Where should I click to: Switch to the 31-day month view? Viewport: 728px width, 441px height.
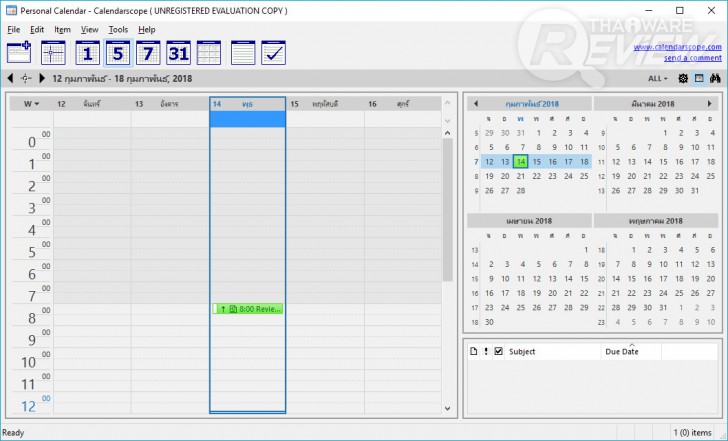[x=178, y=52]
